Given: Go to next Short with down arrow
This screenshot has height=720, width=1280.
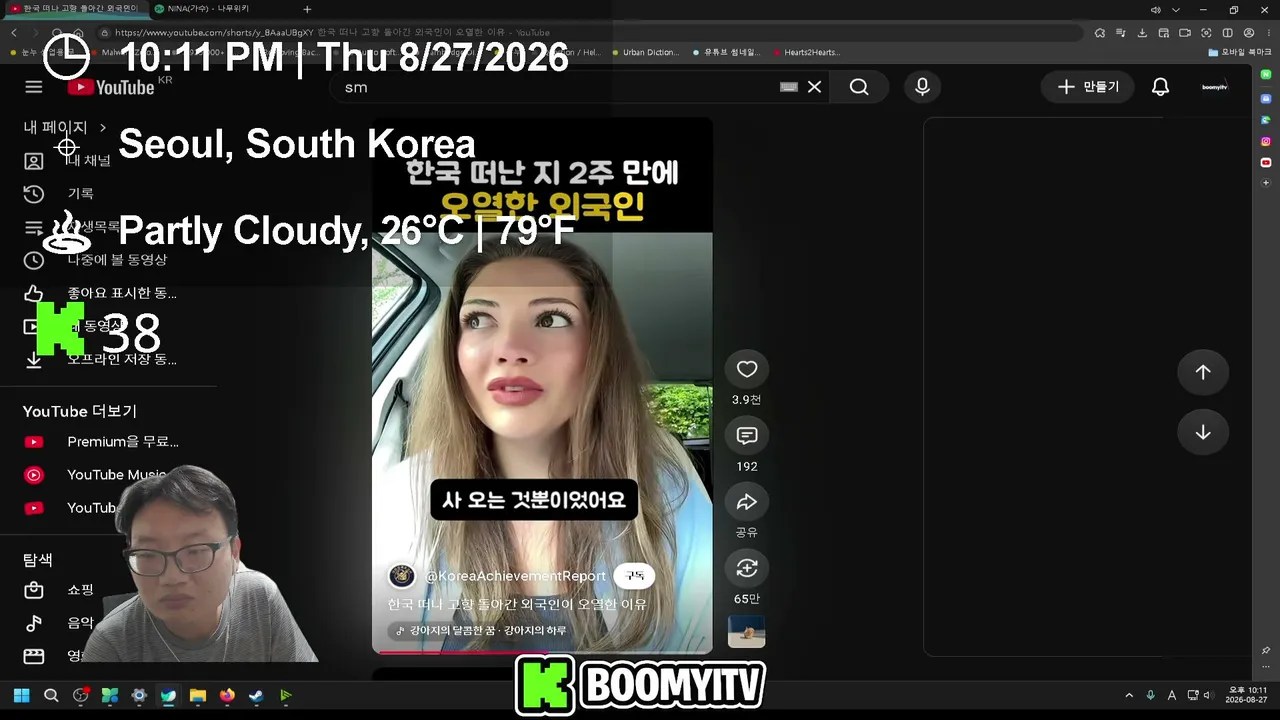Looking at the screenshot, I should click(x=1203, y=432).
